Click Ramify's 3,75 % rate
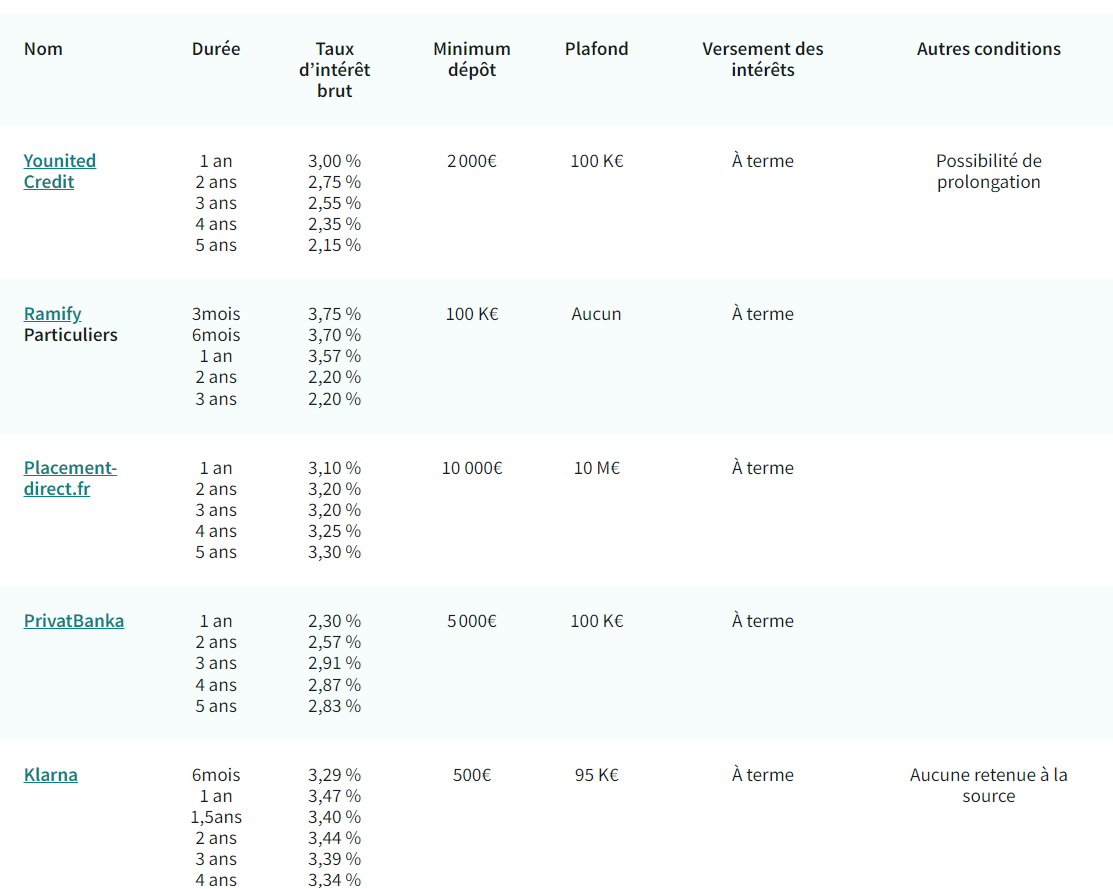1113x889 pixels. coord(334,314)
